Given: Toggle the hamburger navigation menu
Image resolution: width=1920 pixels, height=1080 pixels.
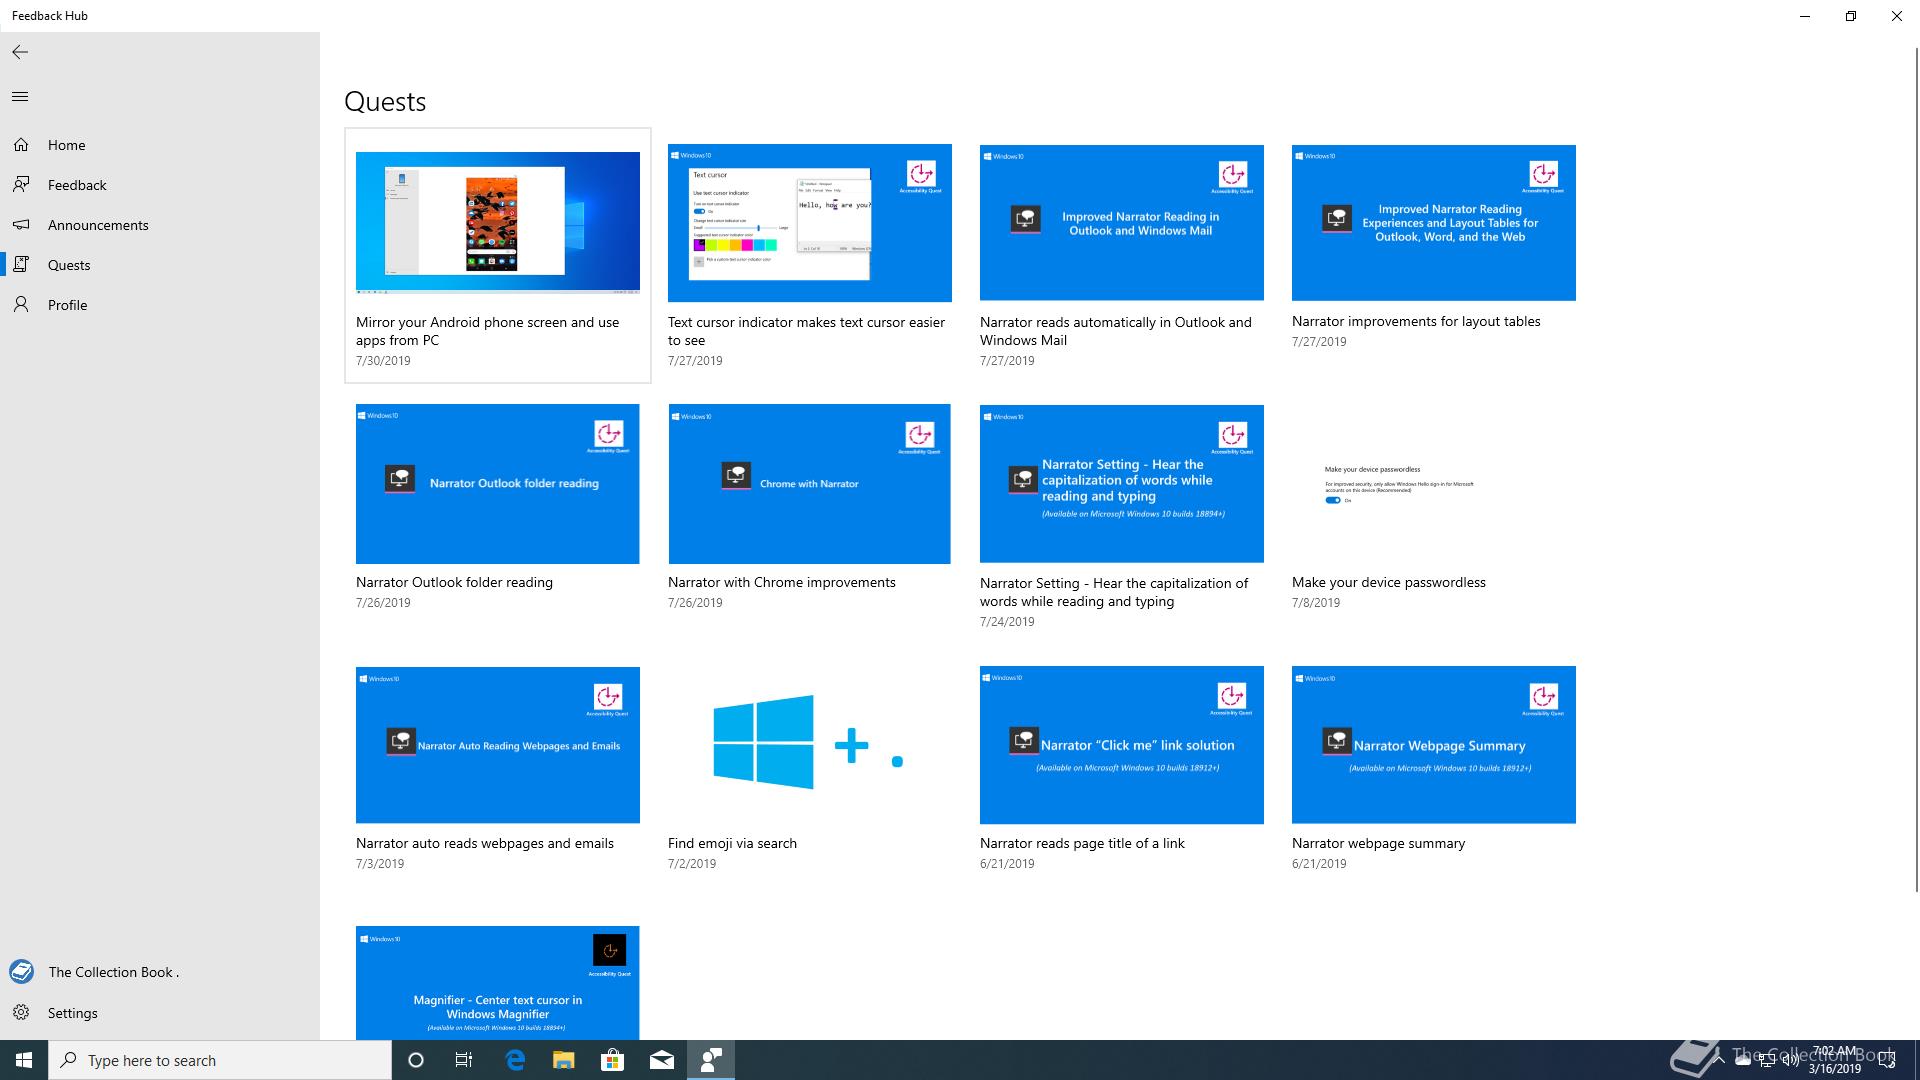Looking at the screenshot, I should 20,96.
